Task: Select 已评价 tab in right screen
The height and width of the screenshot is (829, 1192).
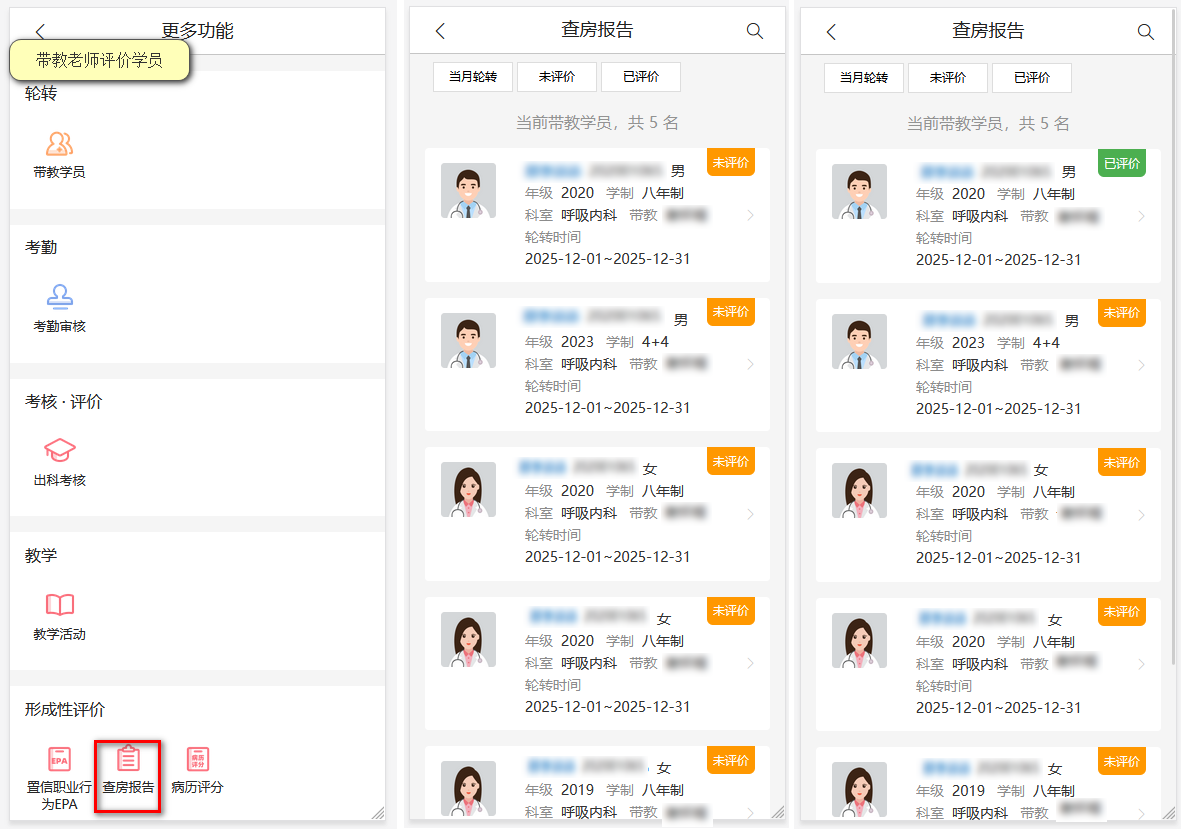Action: tap(1032, 78)
